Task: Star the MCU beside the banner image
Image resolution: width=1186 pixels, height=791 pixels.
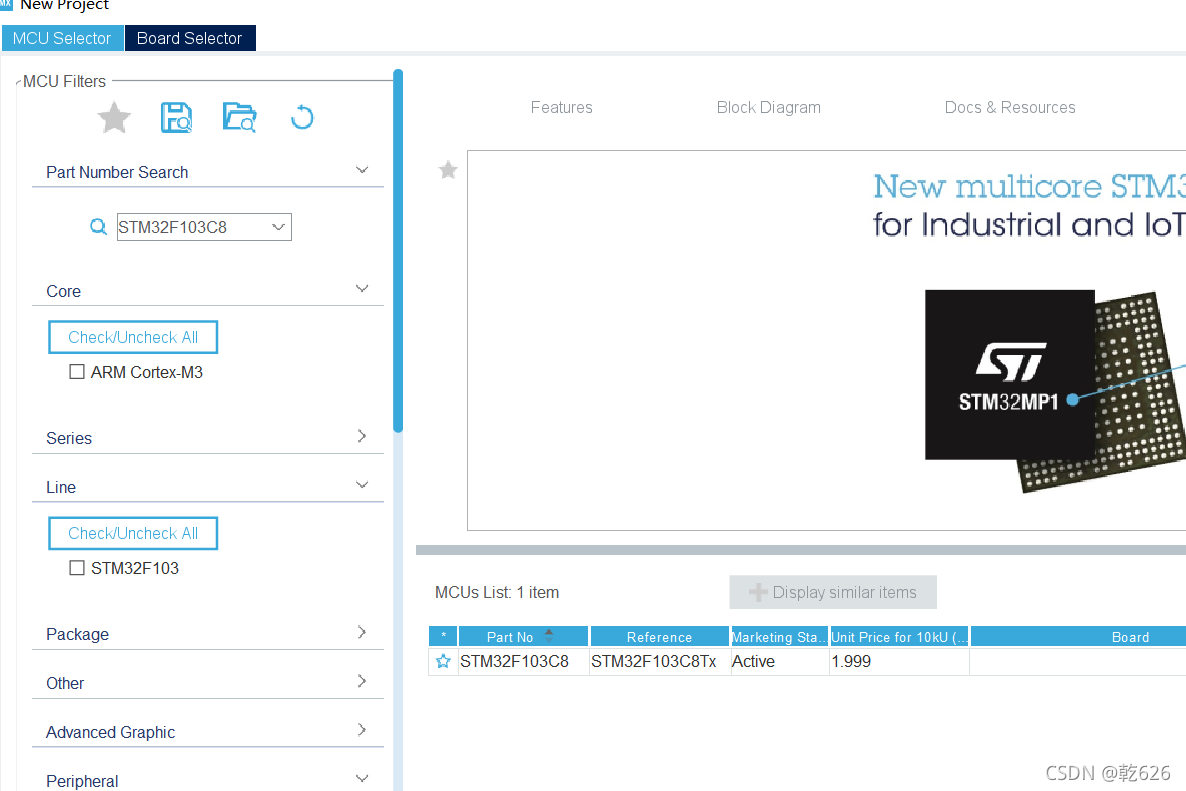Action: pyautogui.click(x=448, y=169)
